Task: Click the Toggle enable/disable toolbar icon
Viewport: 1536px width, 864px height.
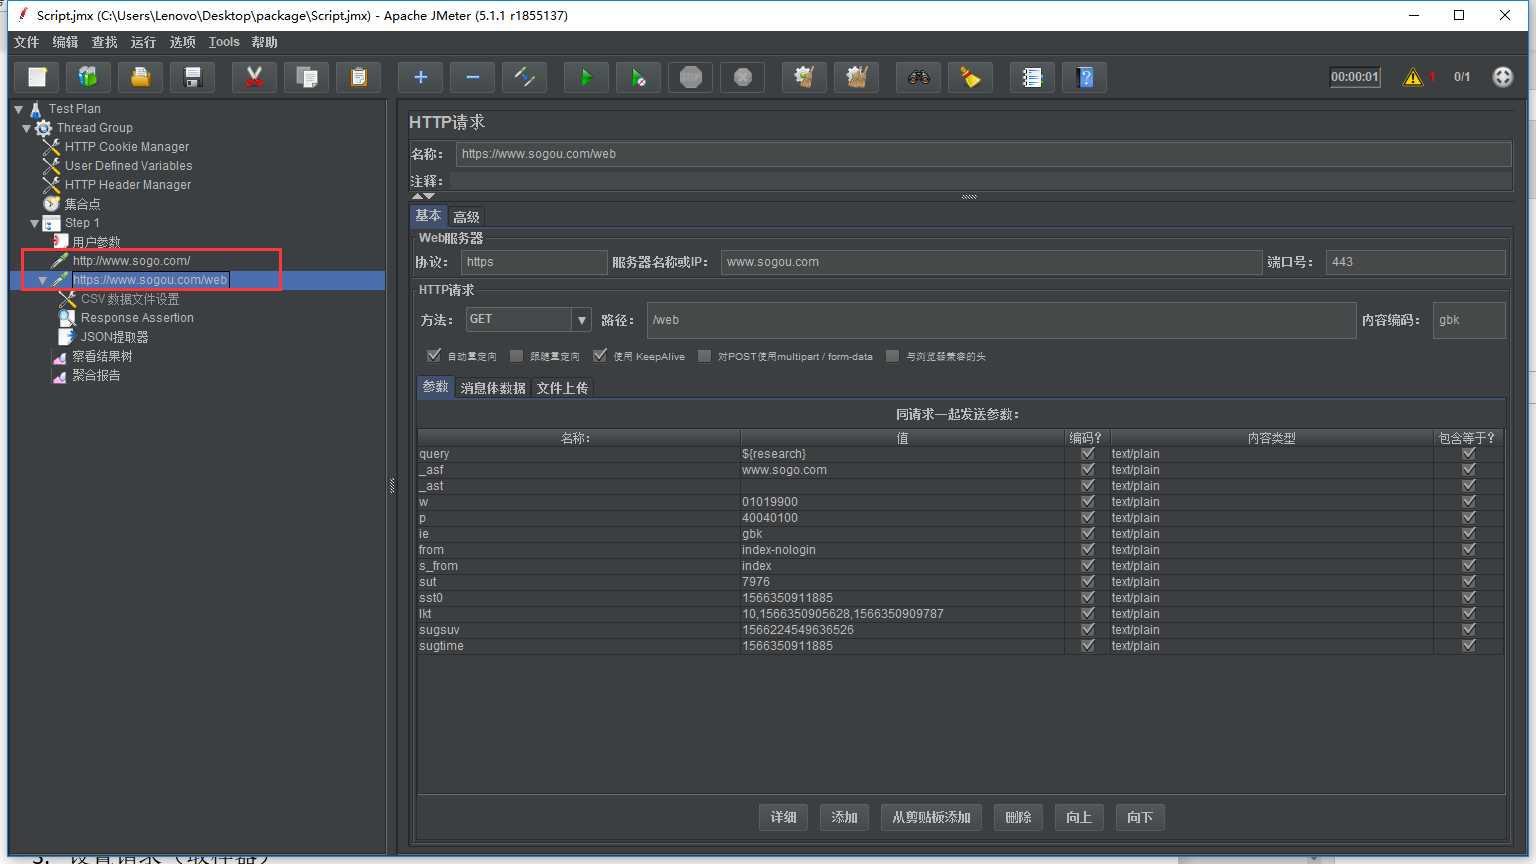Action: click(525, 77)
